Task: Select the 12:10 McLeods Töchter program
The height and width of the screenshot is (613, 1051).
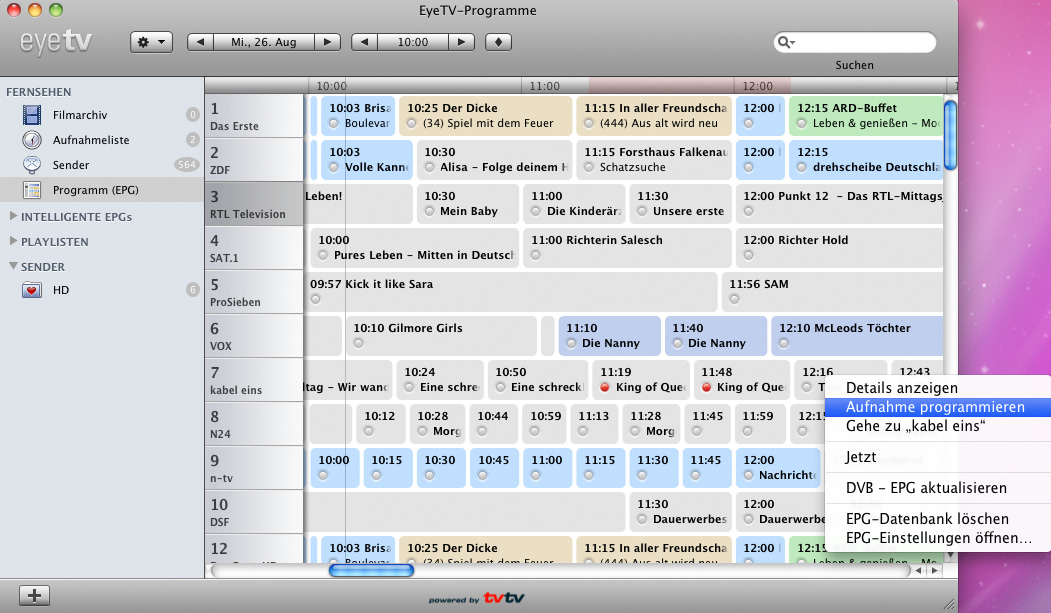Action: coord(857,336)
